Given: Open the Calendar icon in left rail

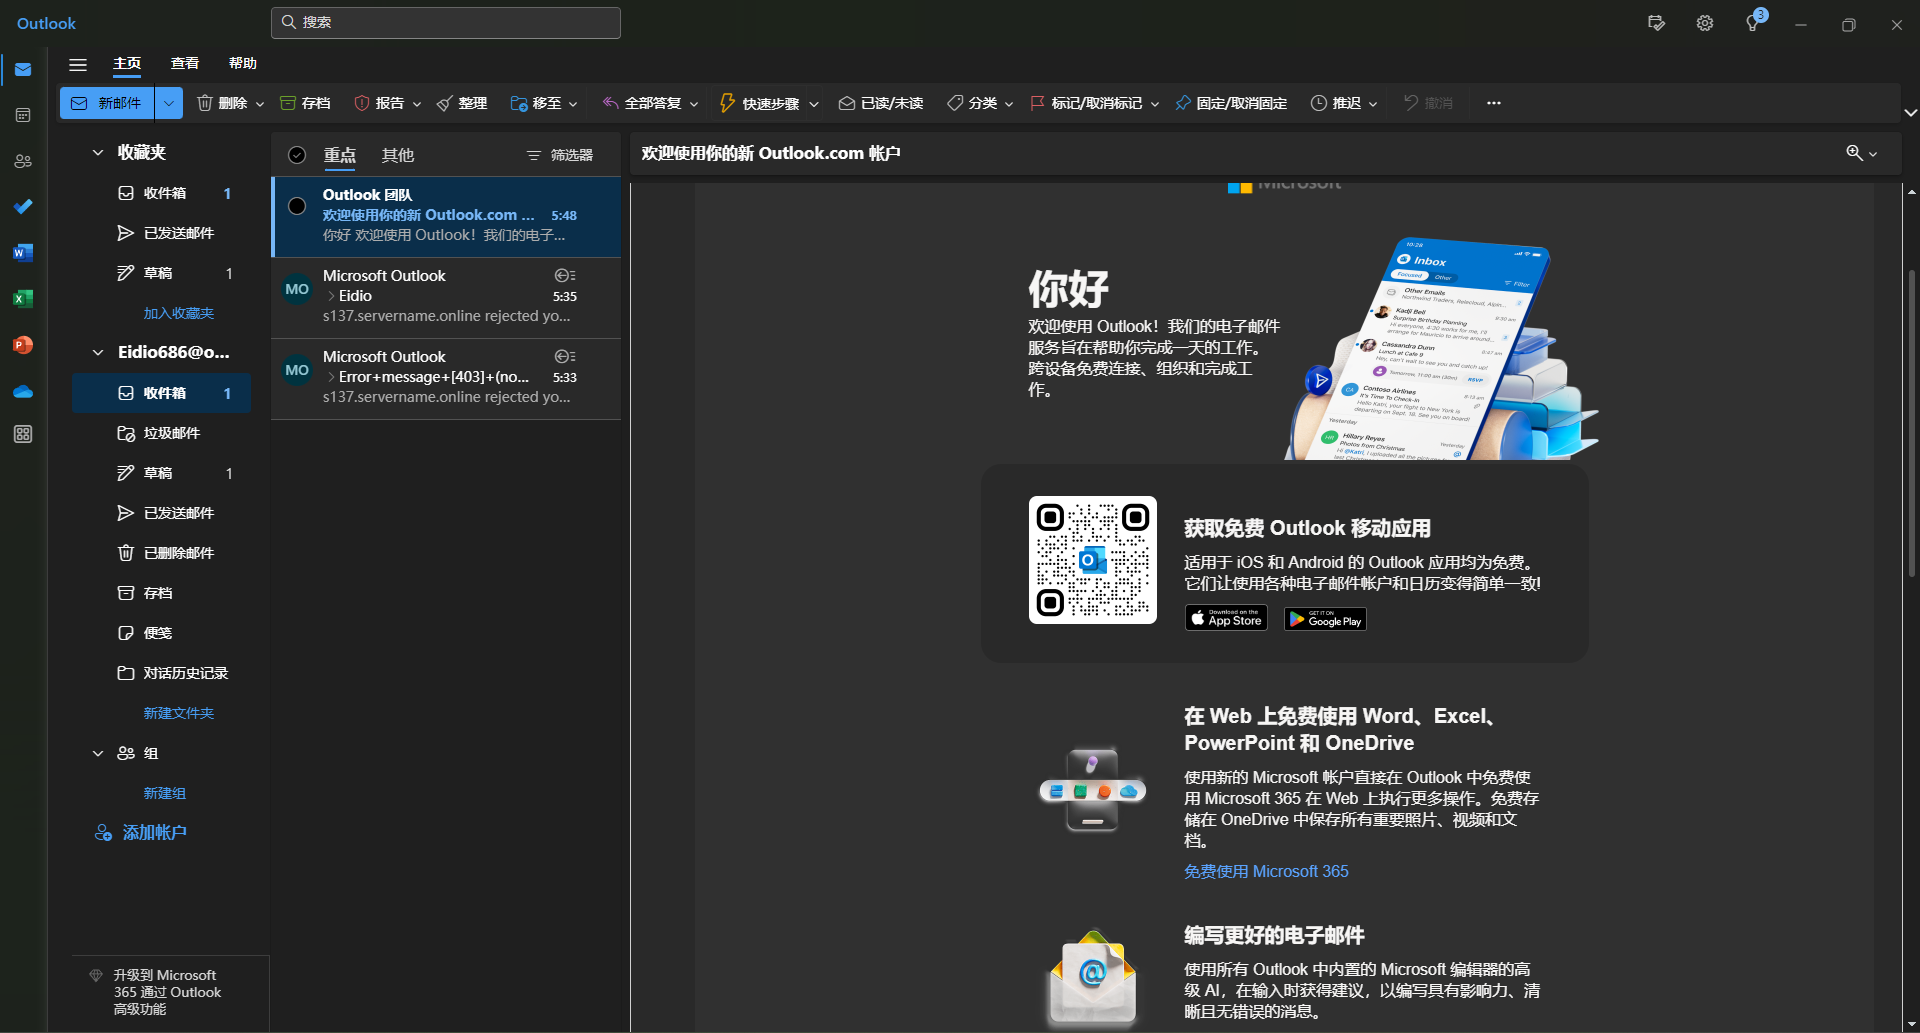Looking at the screenshot, I should click(23, 116).
